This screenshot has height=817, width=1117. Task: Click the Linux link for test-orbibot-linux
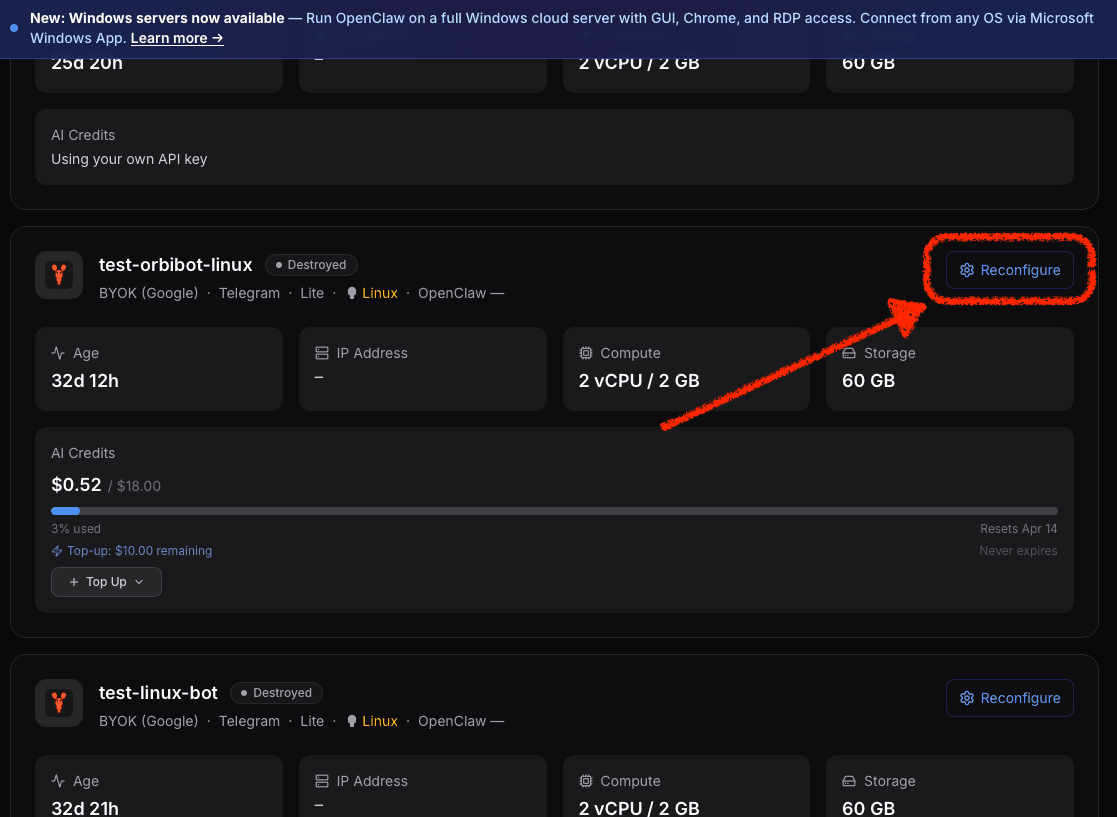[x=380, y=292]
